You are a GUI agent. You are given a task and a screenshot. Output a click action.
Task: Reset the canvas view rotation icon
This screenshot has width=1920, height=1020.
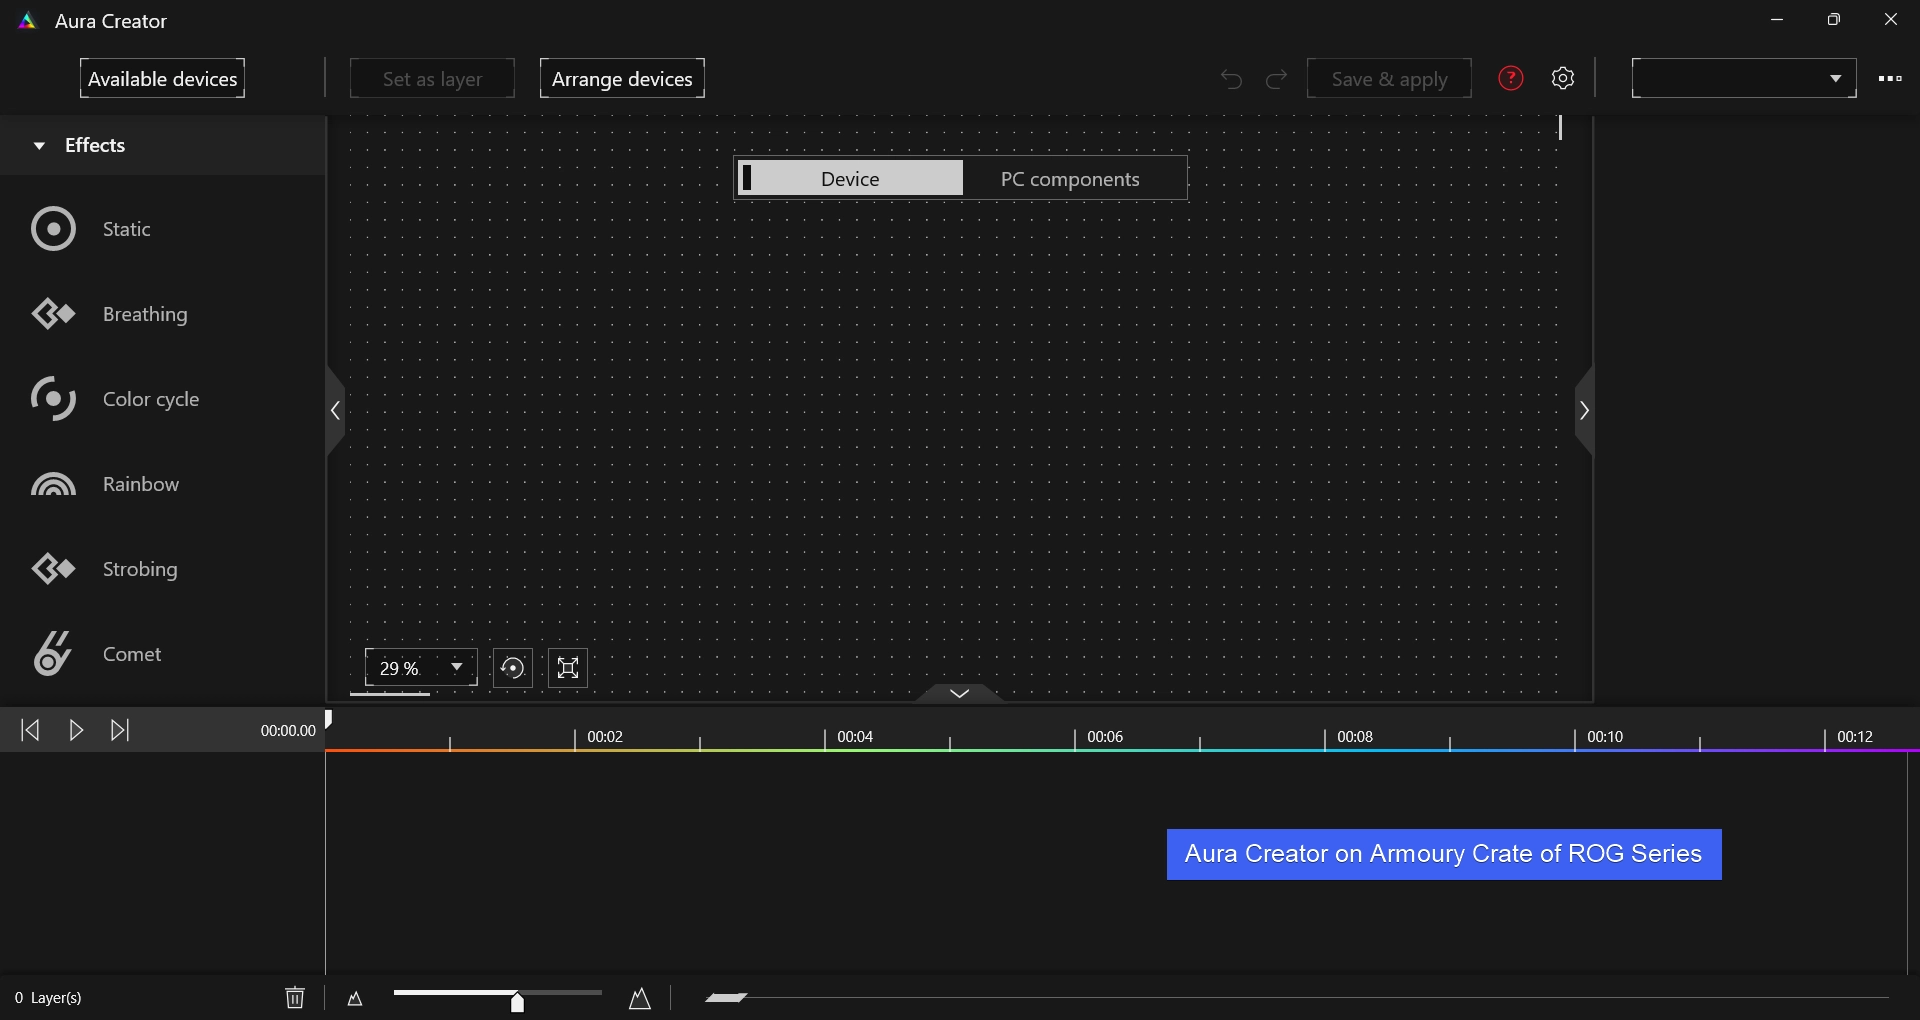click(x=513, y=668)
